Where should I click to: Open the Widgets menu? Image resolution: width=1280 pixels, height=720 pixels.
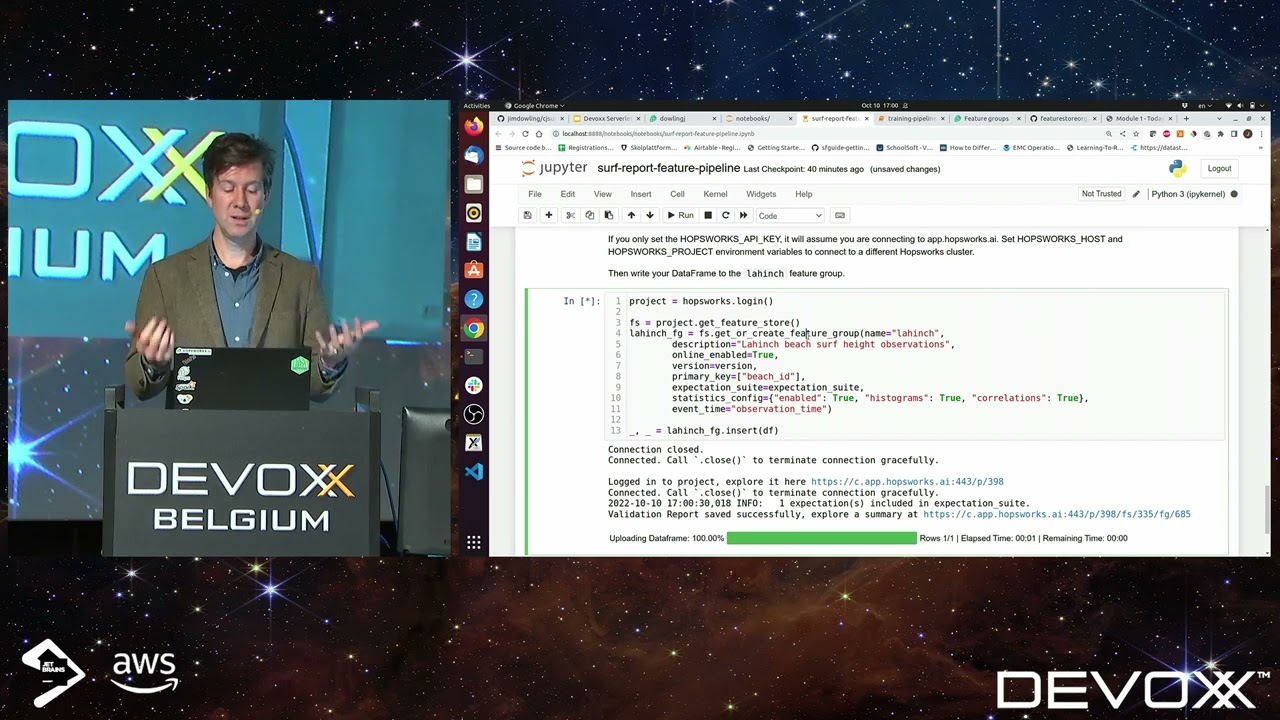pos(760,194)
